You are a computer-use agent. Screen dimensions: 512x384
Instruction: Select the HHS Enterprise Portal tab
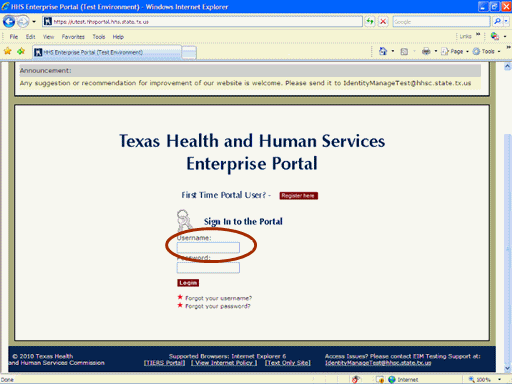[107, 52]
